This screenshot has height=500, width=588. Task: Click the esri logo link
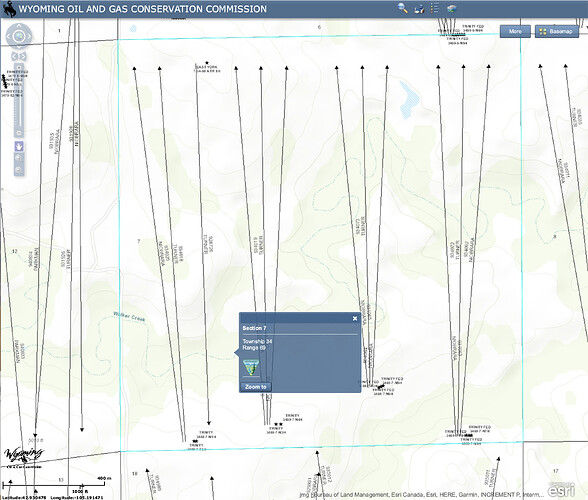click(561, 490)
